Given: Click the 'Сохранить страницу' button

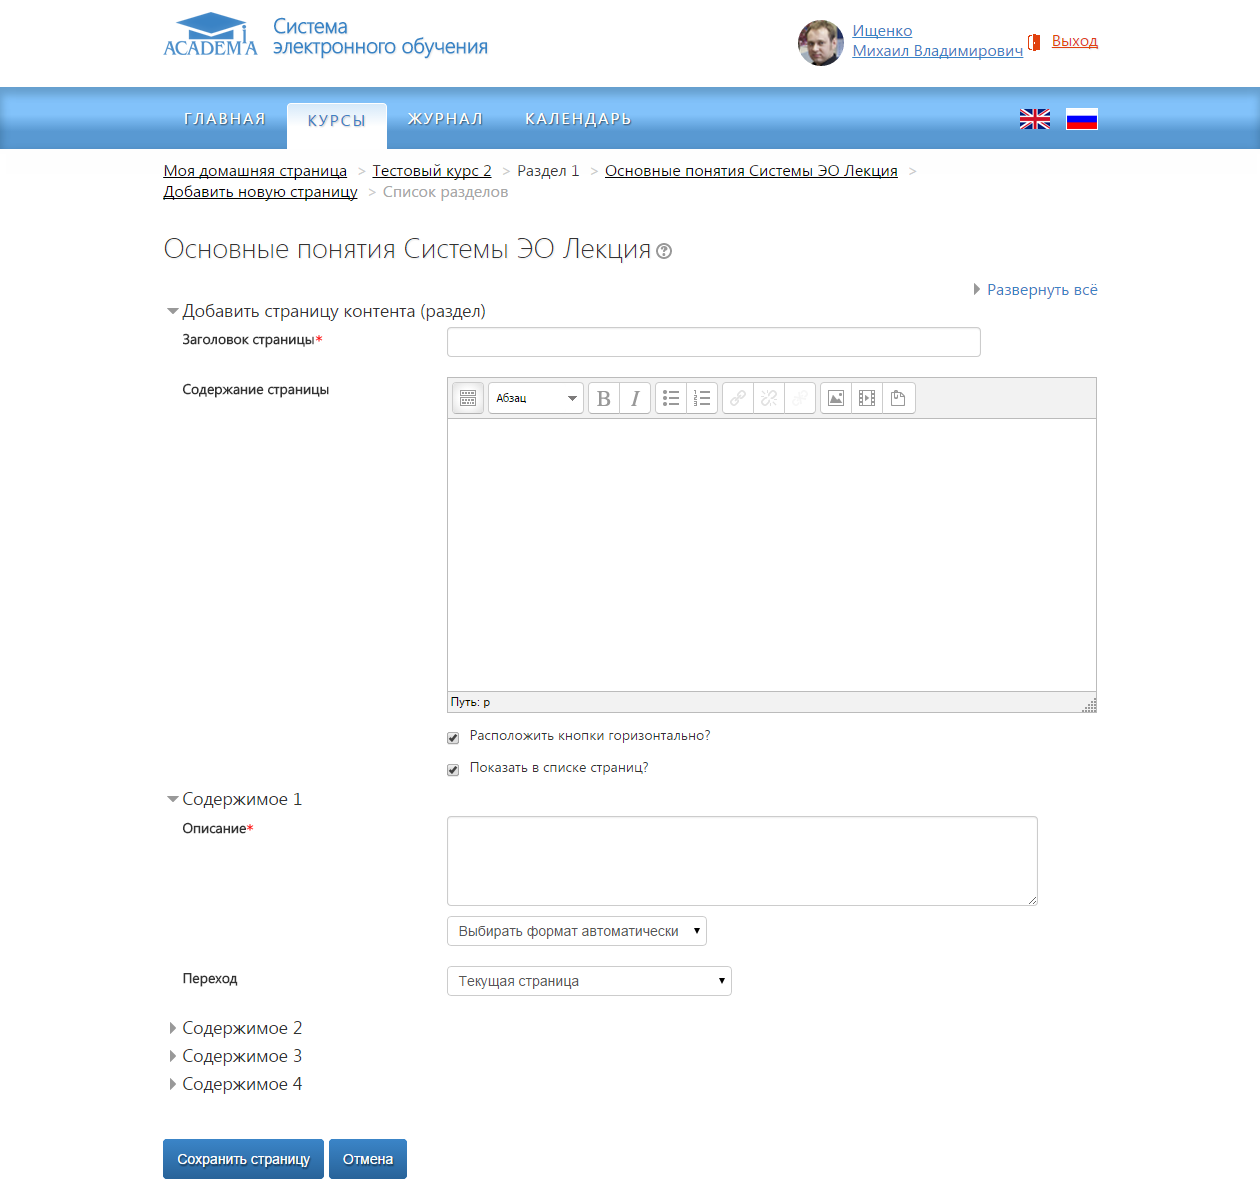Looking at the screenshot, I should click(243, 1159).
